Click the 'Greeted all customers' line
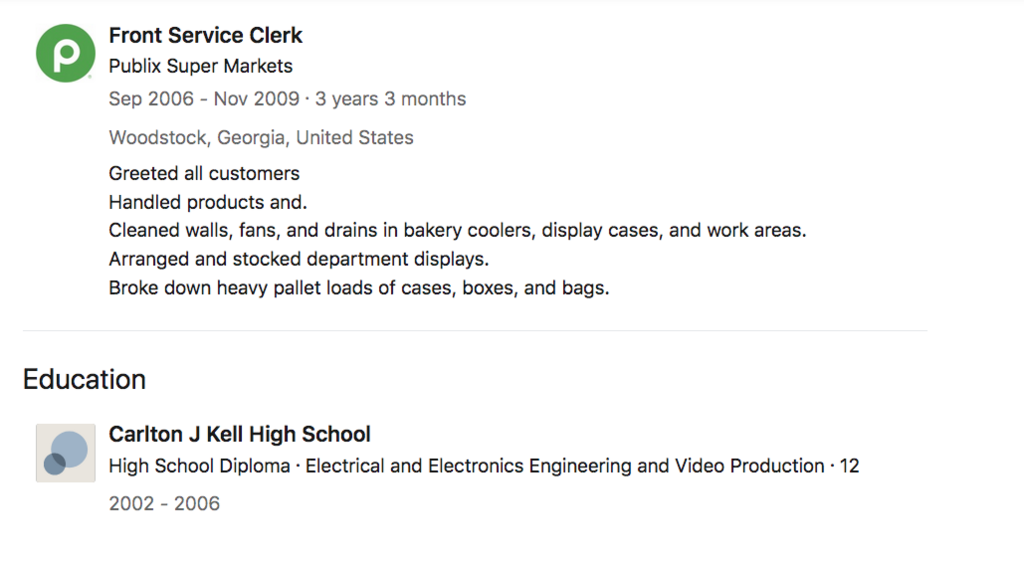 (x=204, y=174)
